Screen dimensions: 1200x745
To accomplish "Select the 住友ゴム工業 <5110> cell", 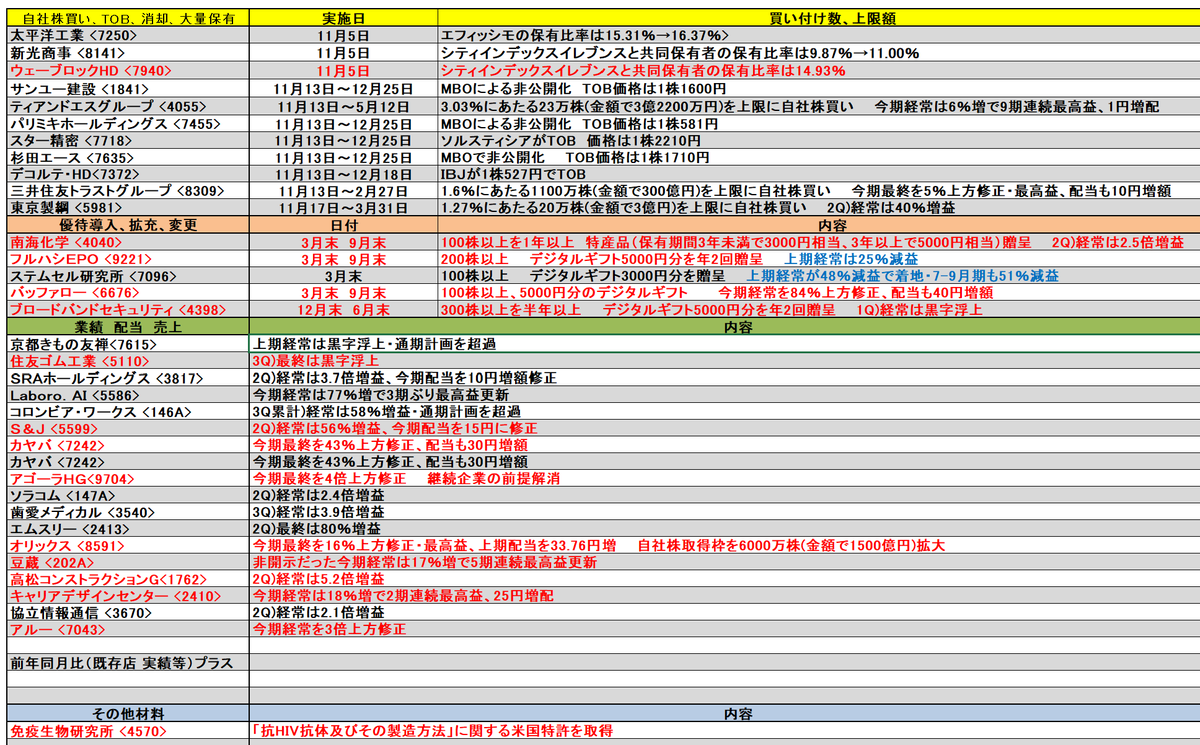I will tap(127, 360).
